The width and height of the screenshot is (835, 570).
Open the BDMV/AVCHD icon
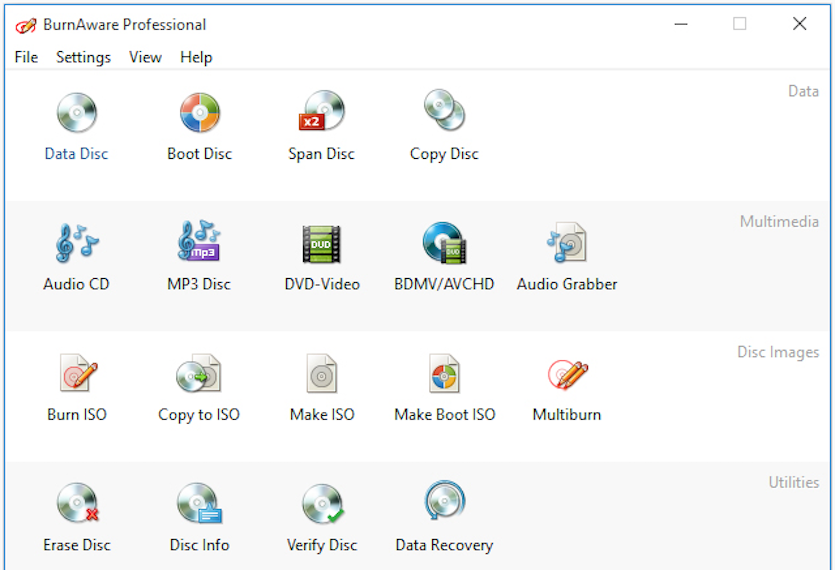[x=444, y=243]
